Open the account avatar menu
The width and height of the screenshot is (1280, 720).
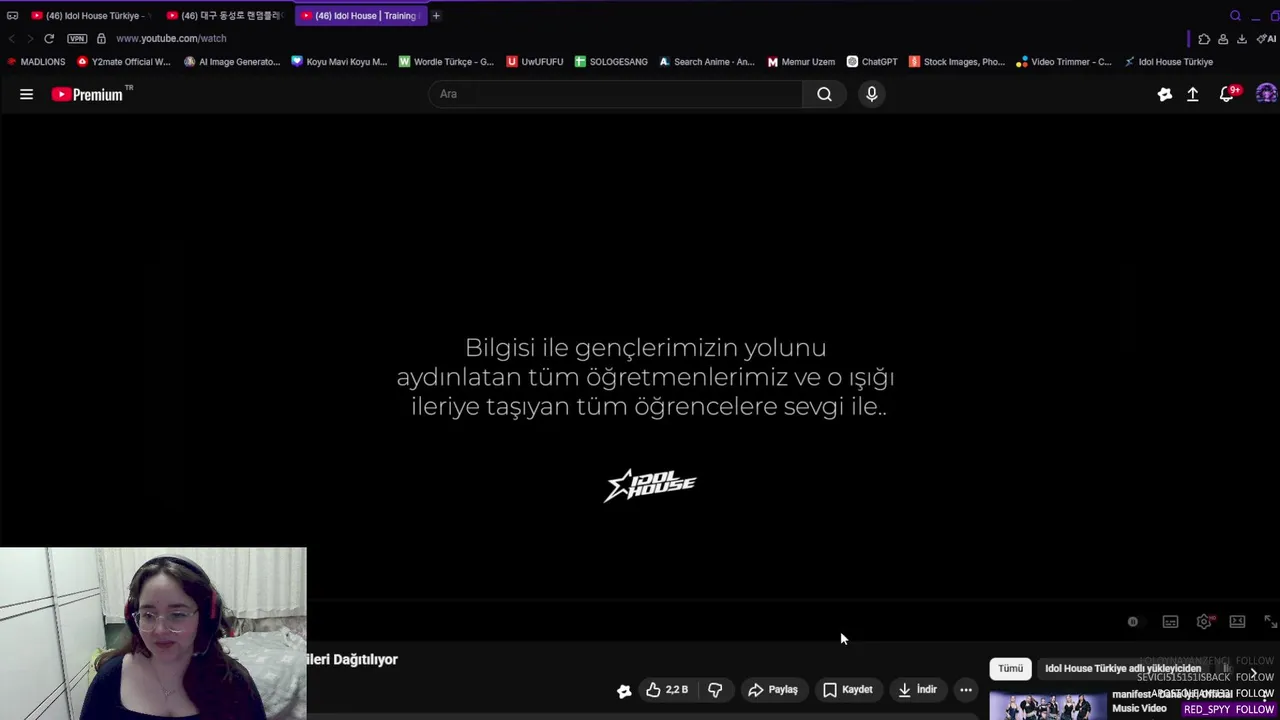tap(1266, 94)
